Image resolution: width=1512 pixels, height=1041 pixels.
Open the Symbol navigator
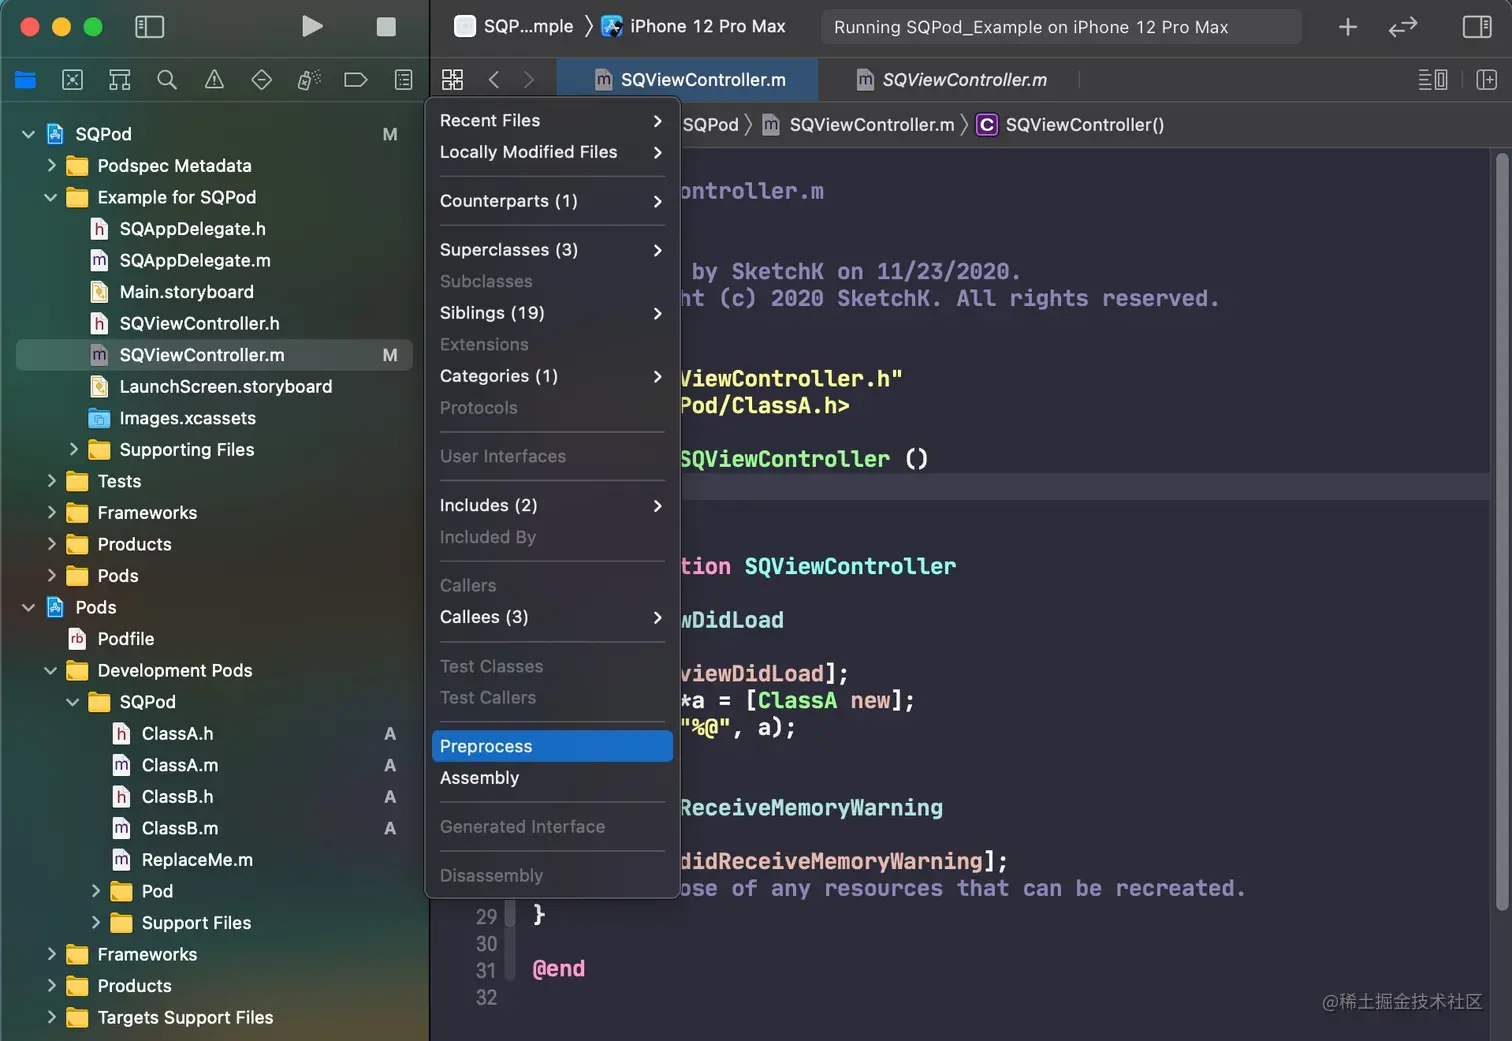click(120, 80)
